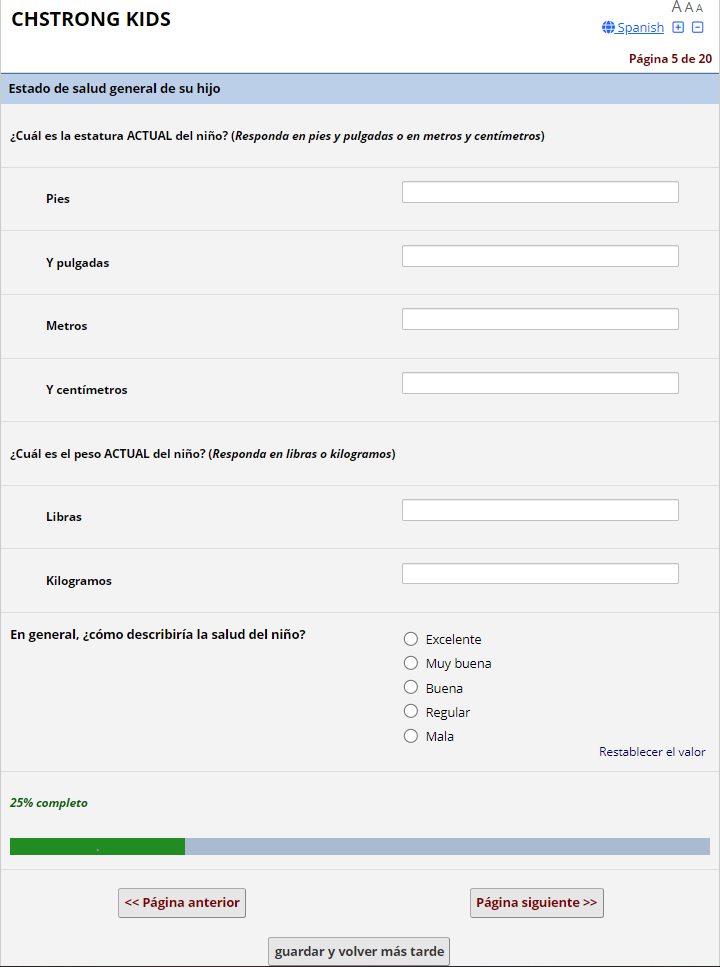Choose the Muy buena radio button

pos(410,663)
